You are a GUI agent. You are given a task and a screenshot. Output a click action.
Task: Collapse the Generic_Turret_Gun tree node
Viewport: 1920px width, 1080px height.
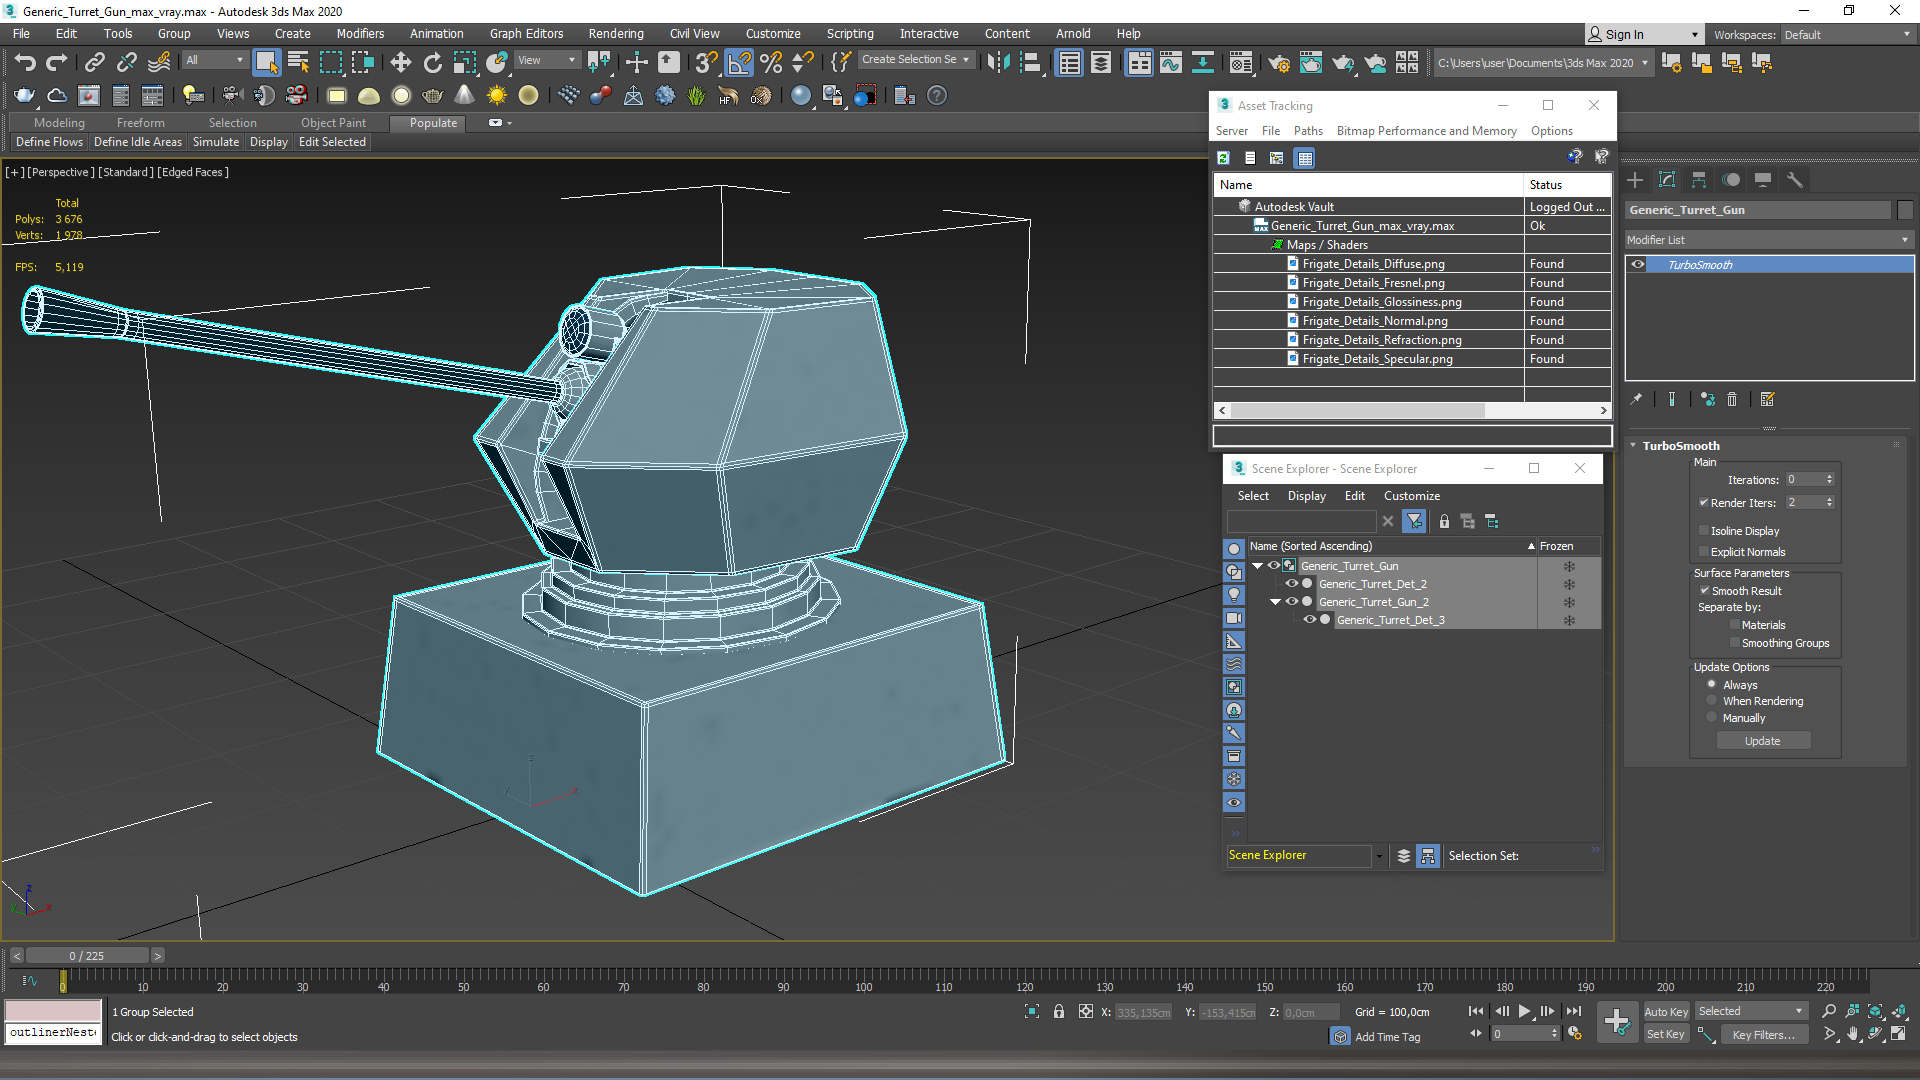click(1257, 565)
